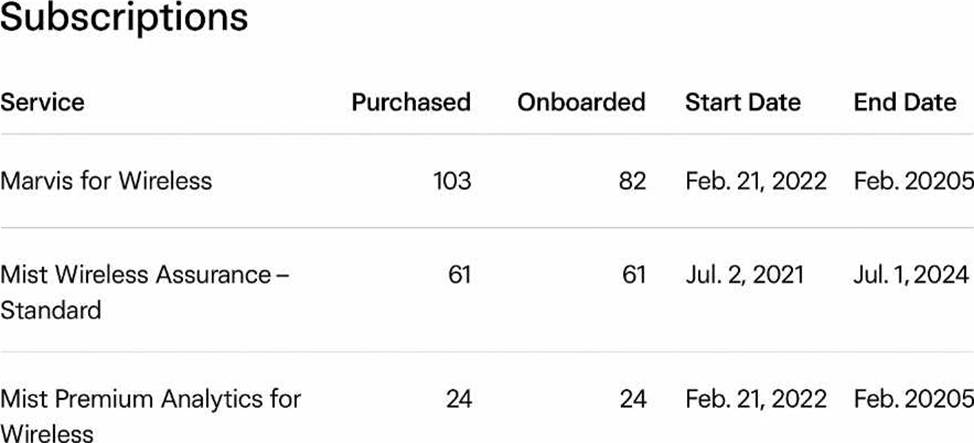Image resolution: width=974 pixels, height=443 pixels.
Task: Click onboarded count 61 for Wireless Assurance
Action: tap(634, 274)
